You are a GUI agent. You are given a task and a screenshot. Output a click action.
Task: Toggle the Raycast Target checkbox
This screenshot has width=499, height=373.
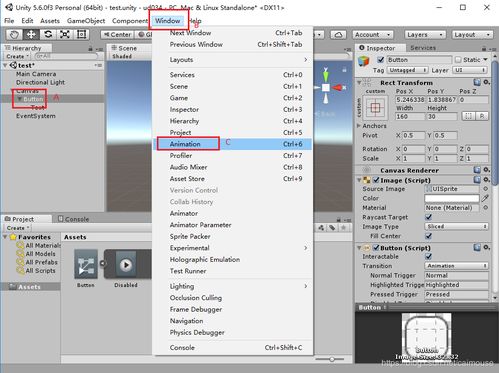pos(429,217)
